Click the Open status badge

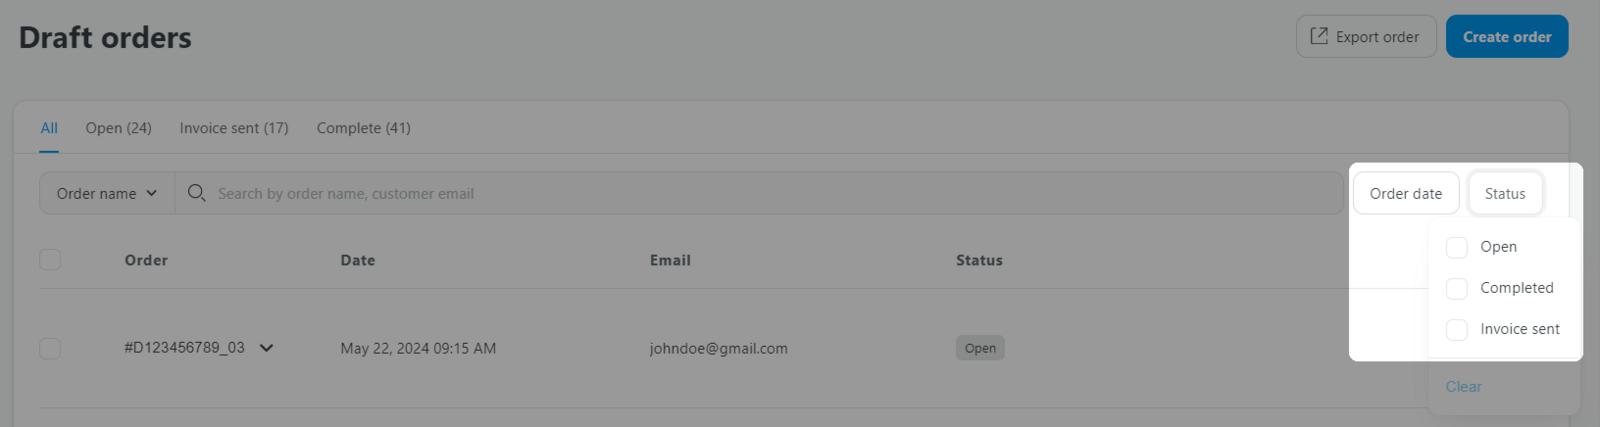(x=980, y=348)
